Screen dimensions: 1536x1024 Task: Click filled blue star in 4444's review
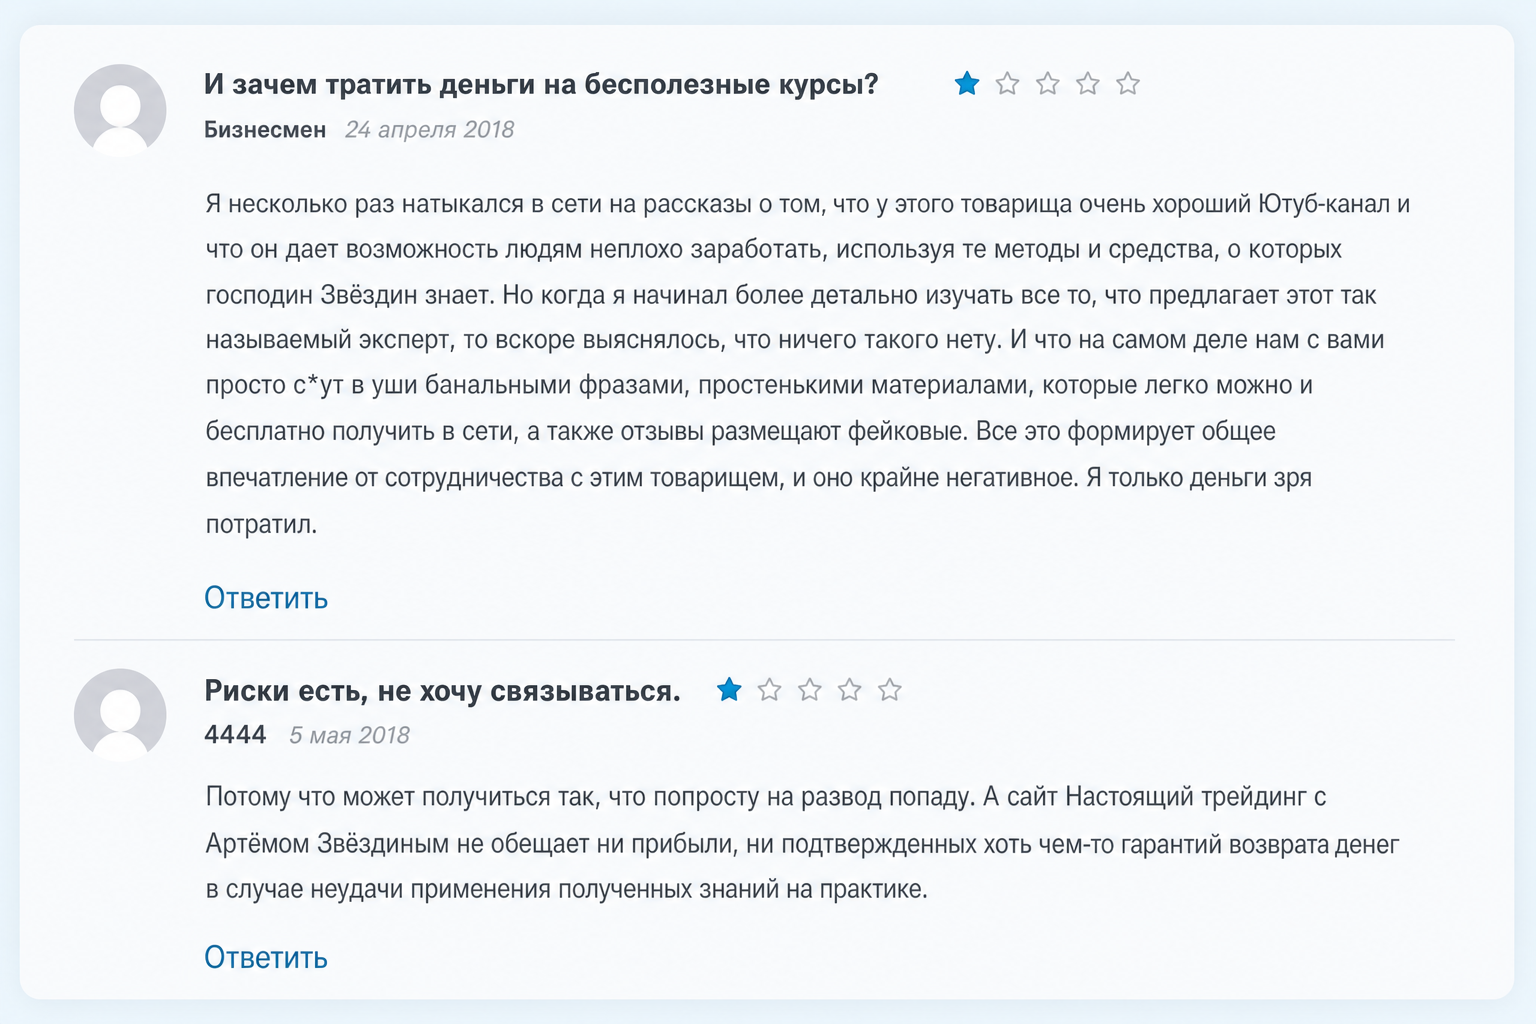729,690
